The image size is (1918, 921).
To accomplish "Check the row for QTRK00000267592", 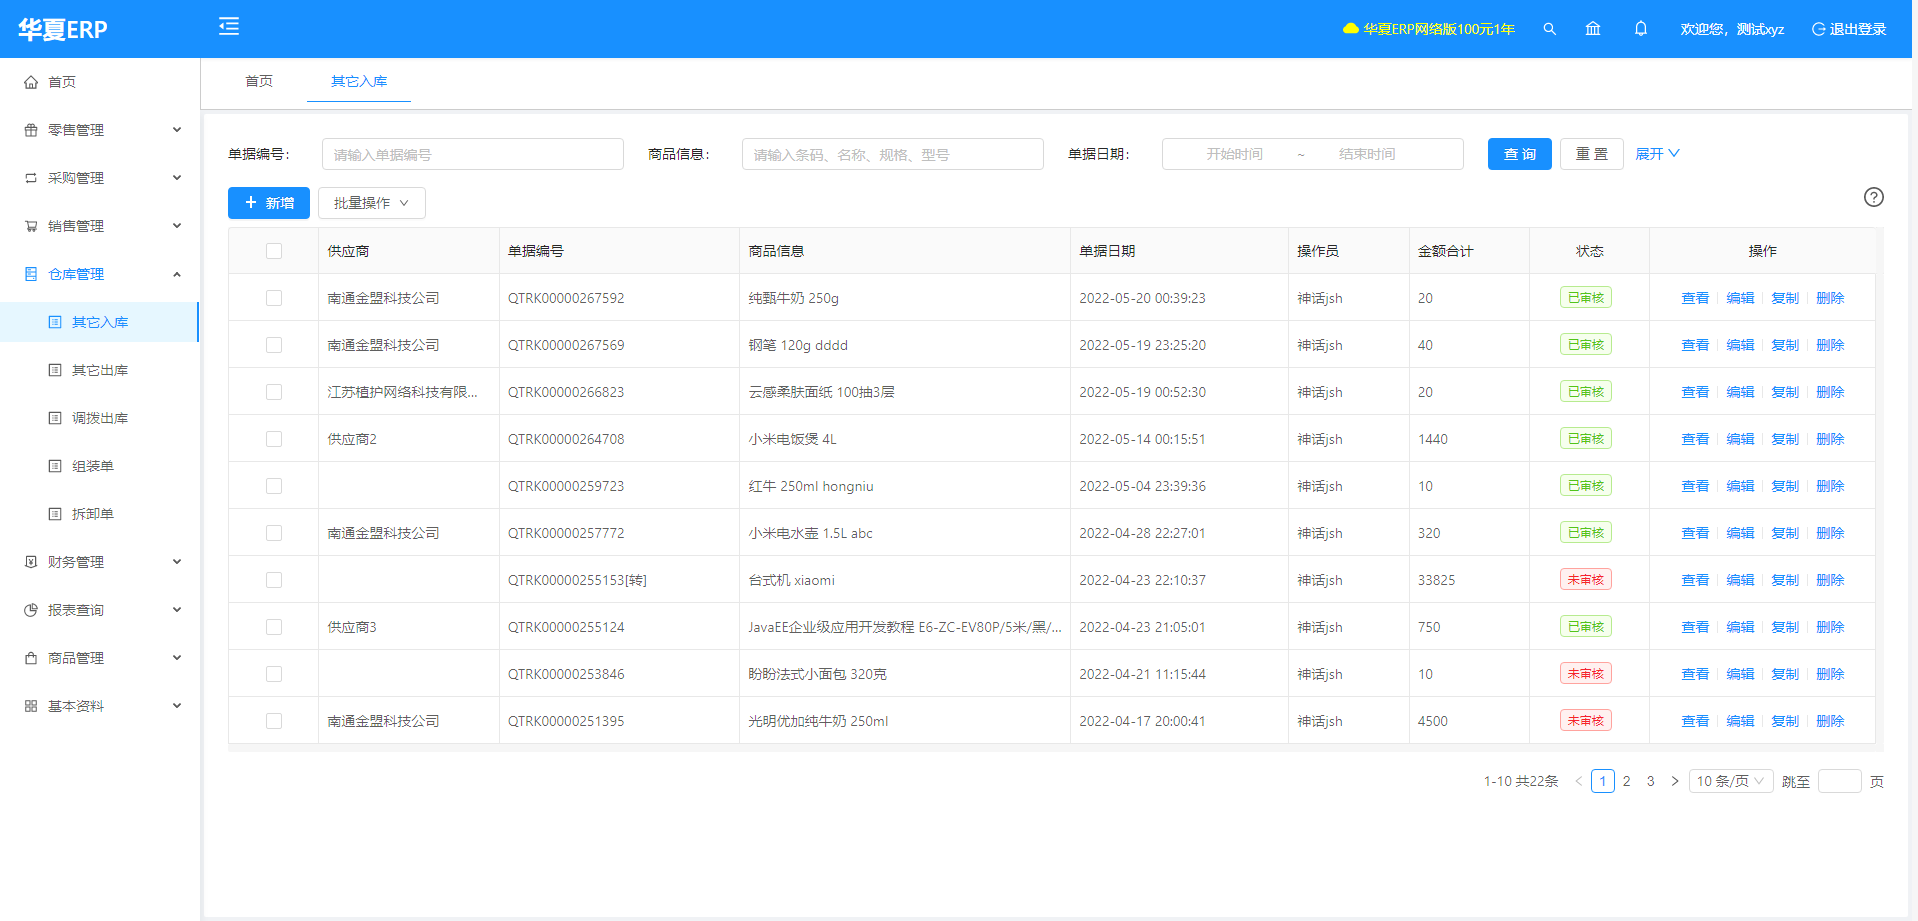I will tap(274, 298).
